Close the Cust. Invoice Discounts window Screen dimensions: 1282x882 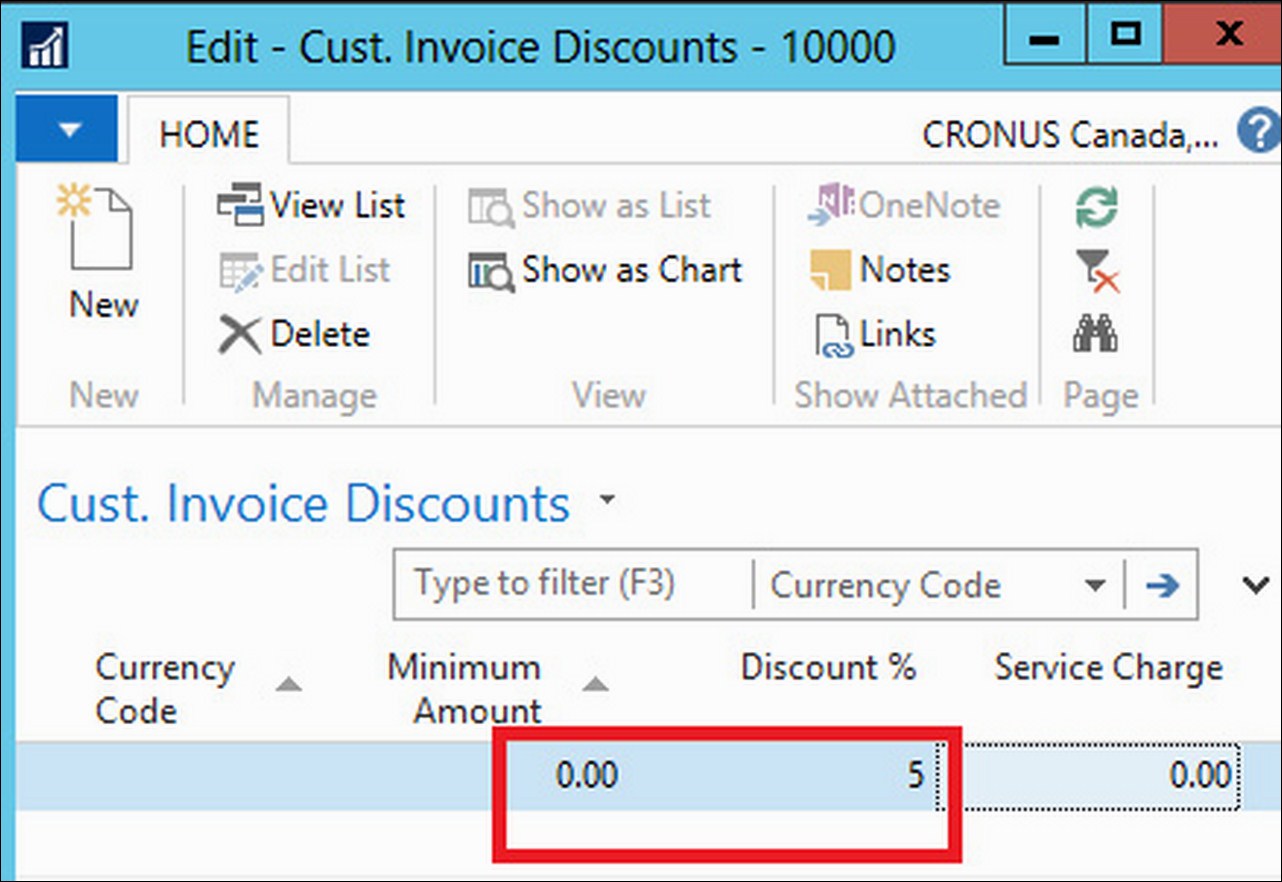point(1223,35)
